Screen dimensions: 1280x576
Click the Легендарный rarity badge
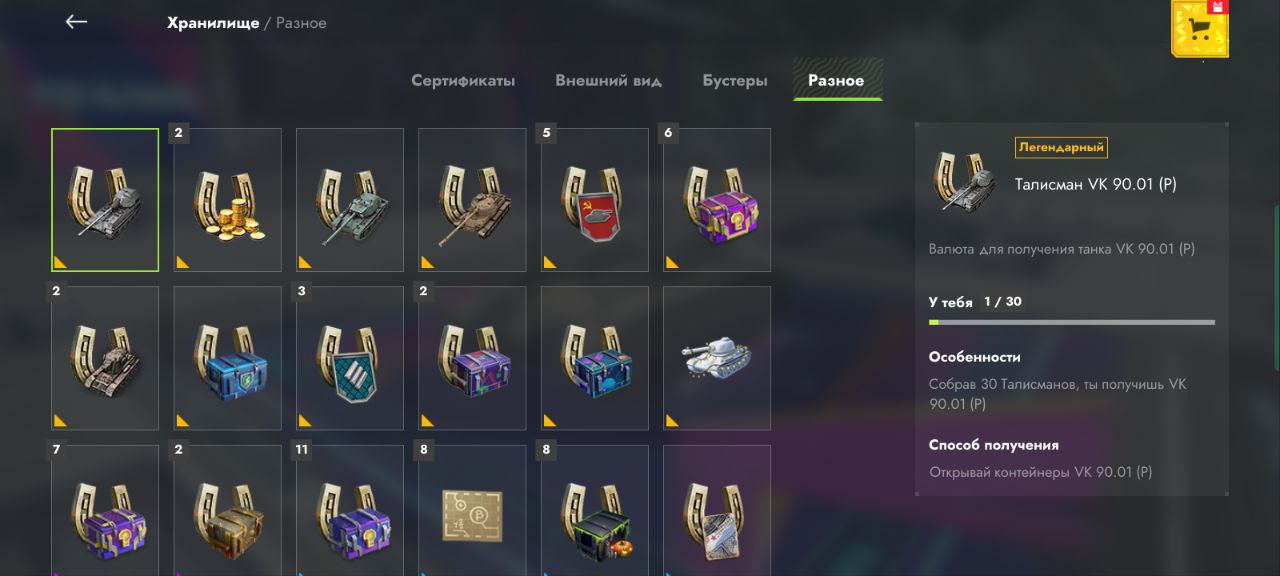point(1061,147)
